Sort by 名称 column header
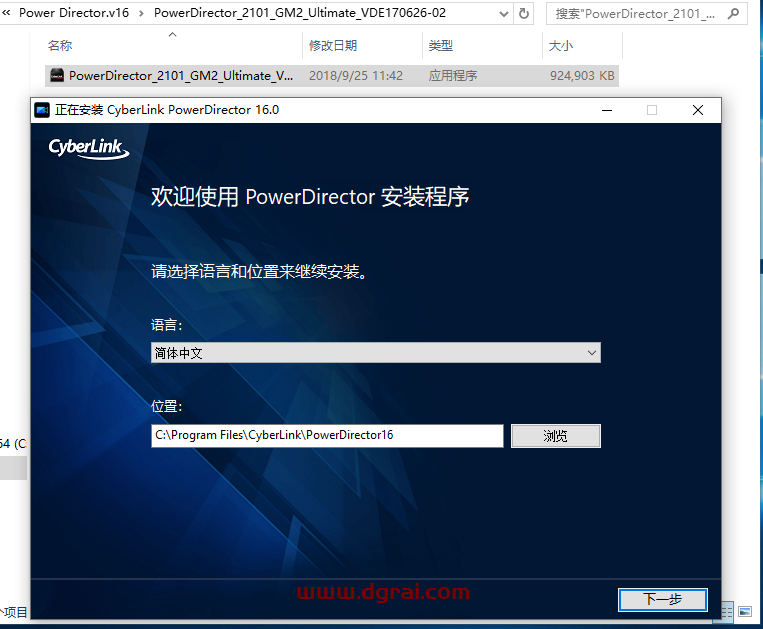The height and width of the screenshot is (629, 763). tap(60, 46)
